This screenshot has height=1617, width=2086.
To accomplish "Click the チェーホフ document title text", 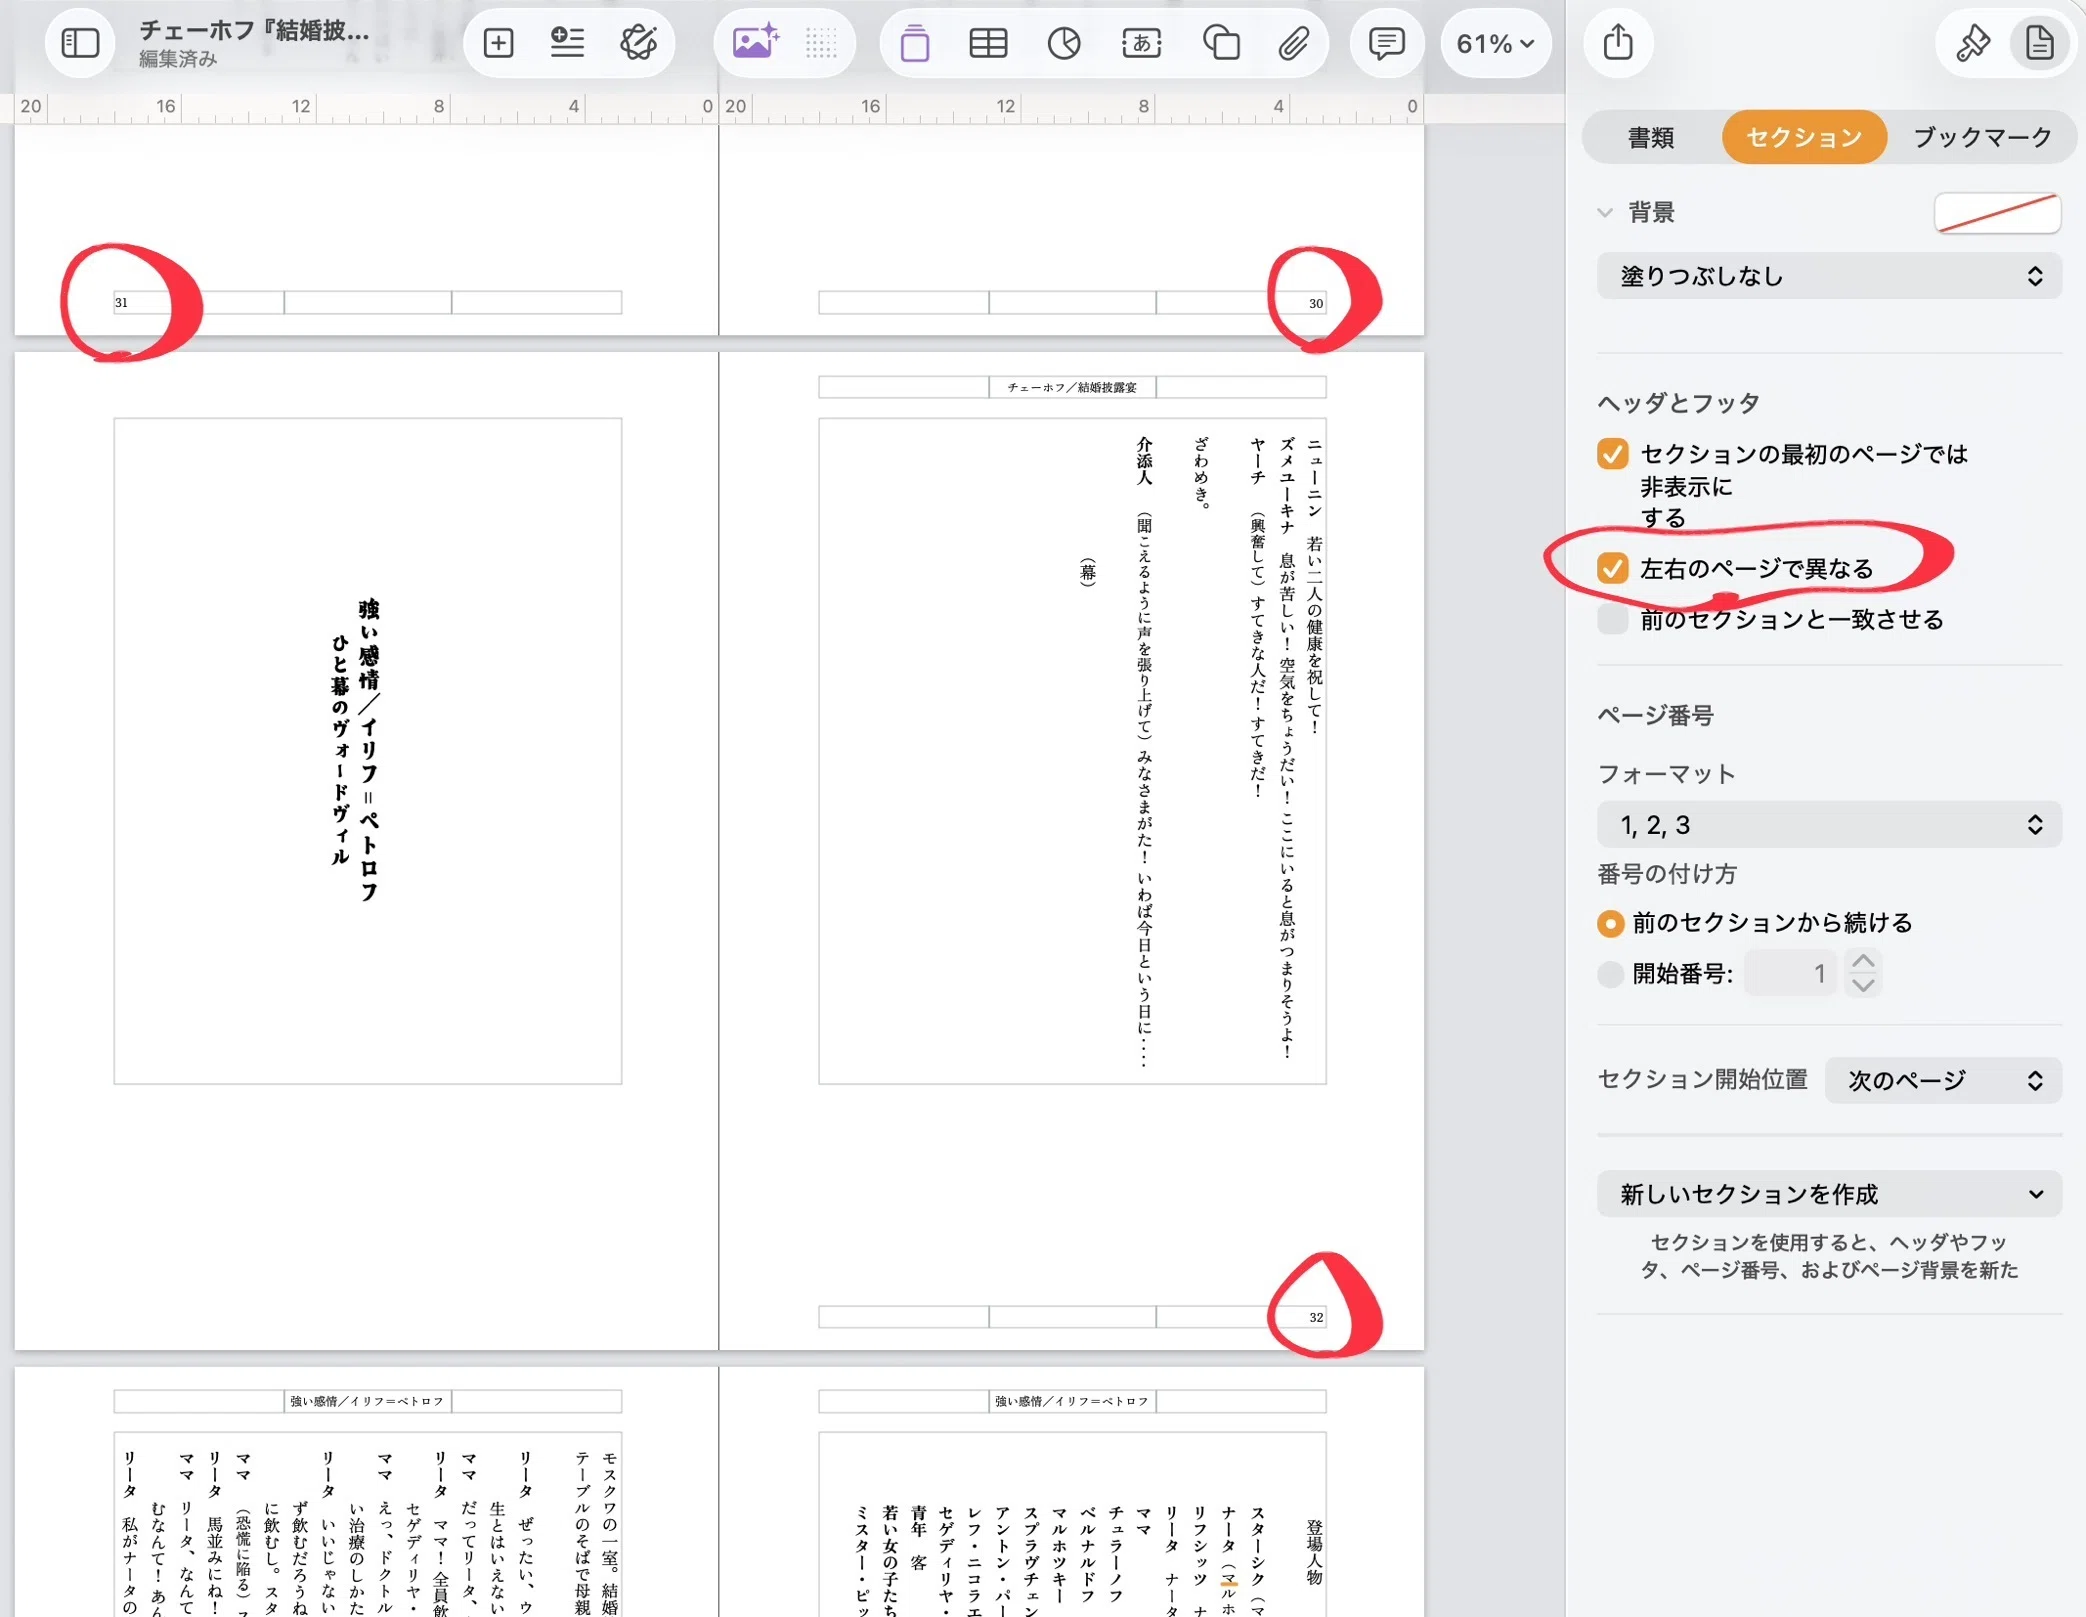I will (254, 30).
